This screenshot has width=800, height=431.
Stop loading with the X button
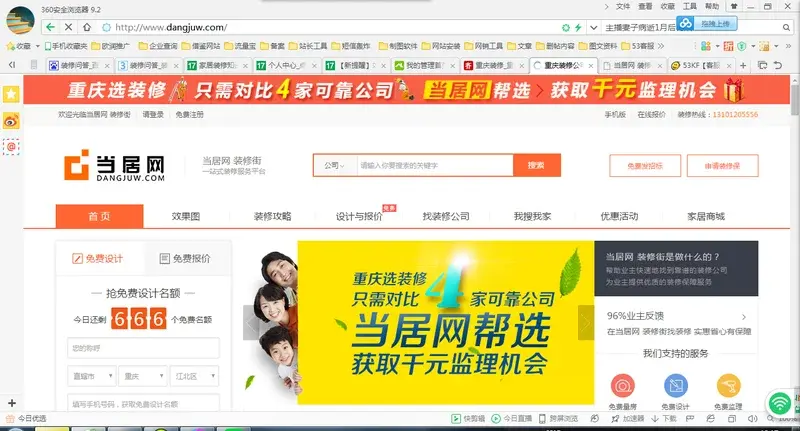point(68,27)
